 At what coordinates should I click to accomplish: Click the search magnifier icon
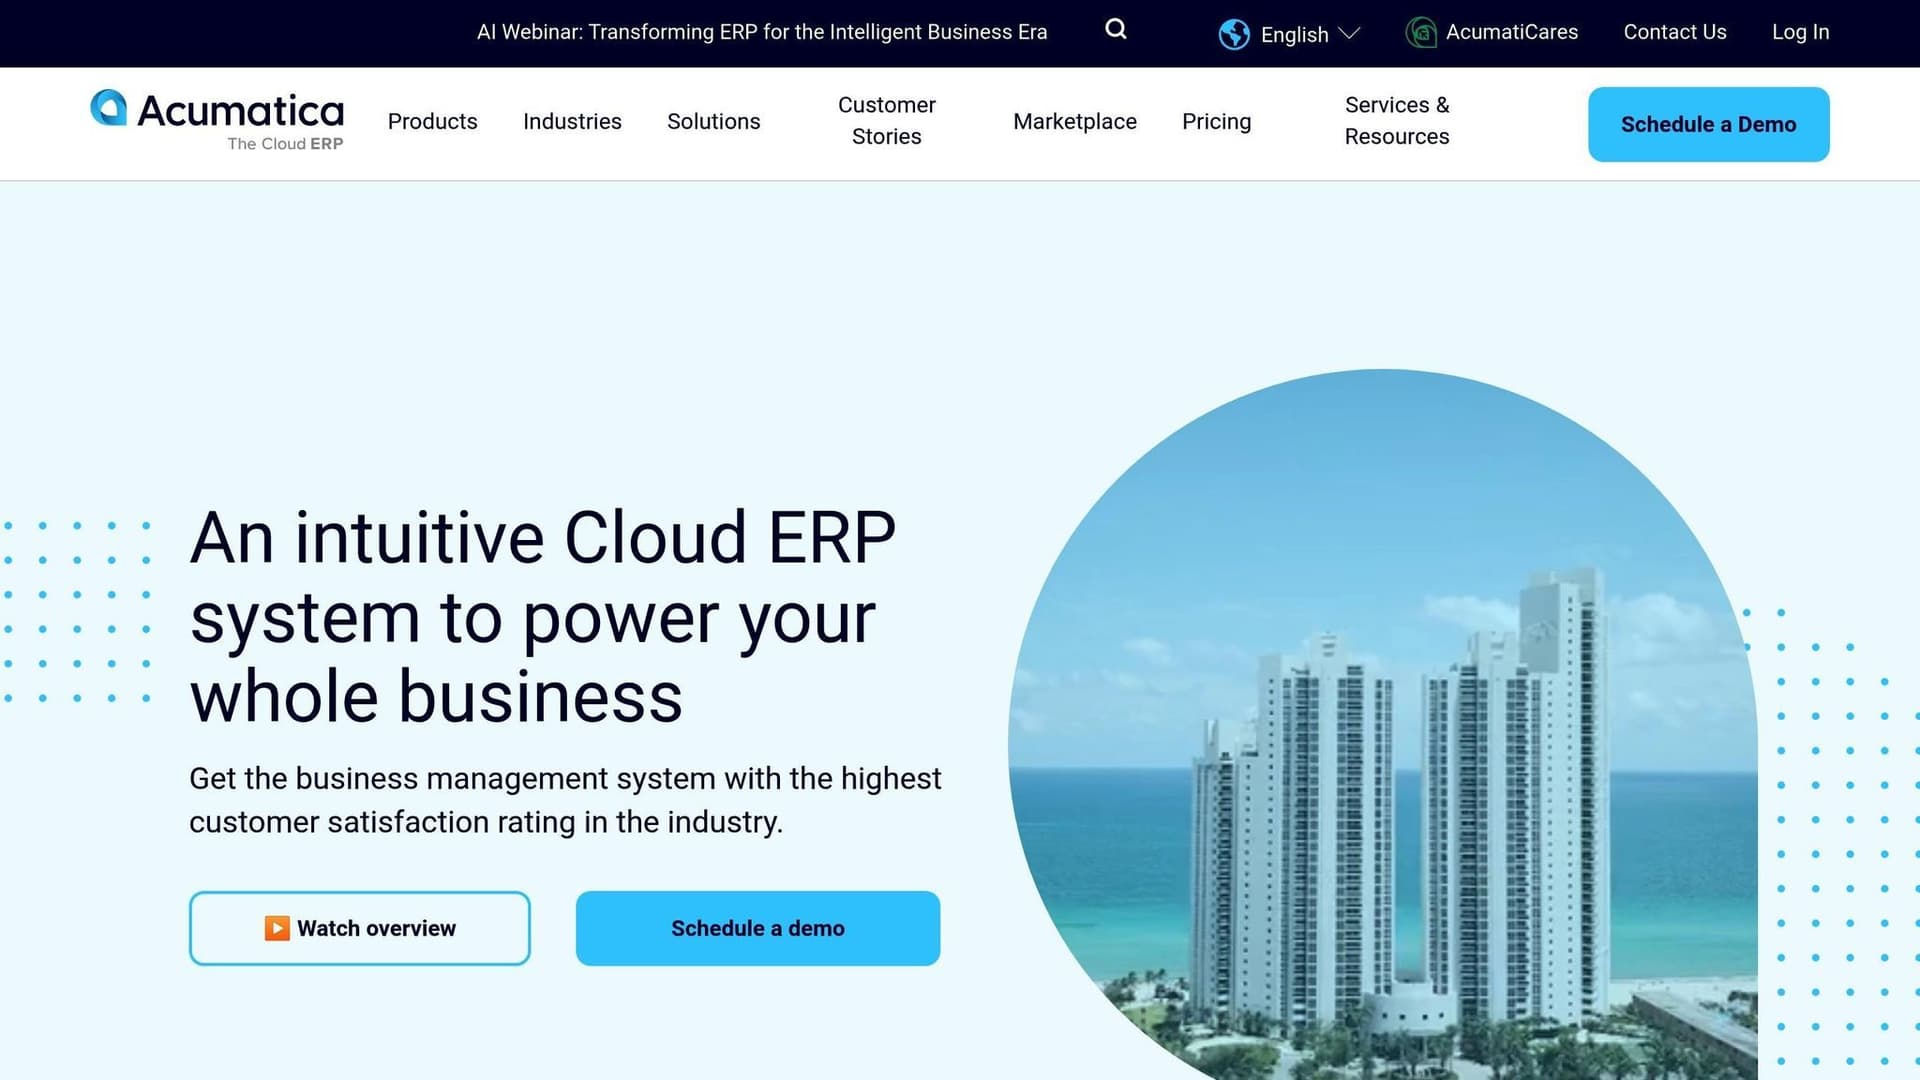tap(1116, 30)
